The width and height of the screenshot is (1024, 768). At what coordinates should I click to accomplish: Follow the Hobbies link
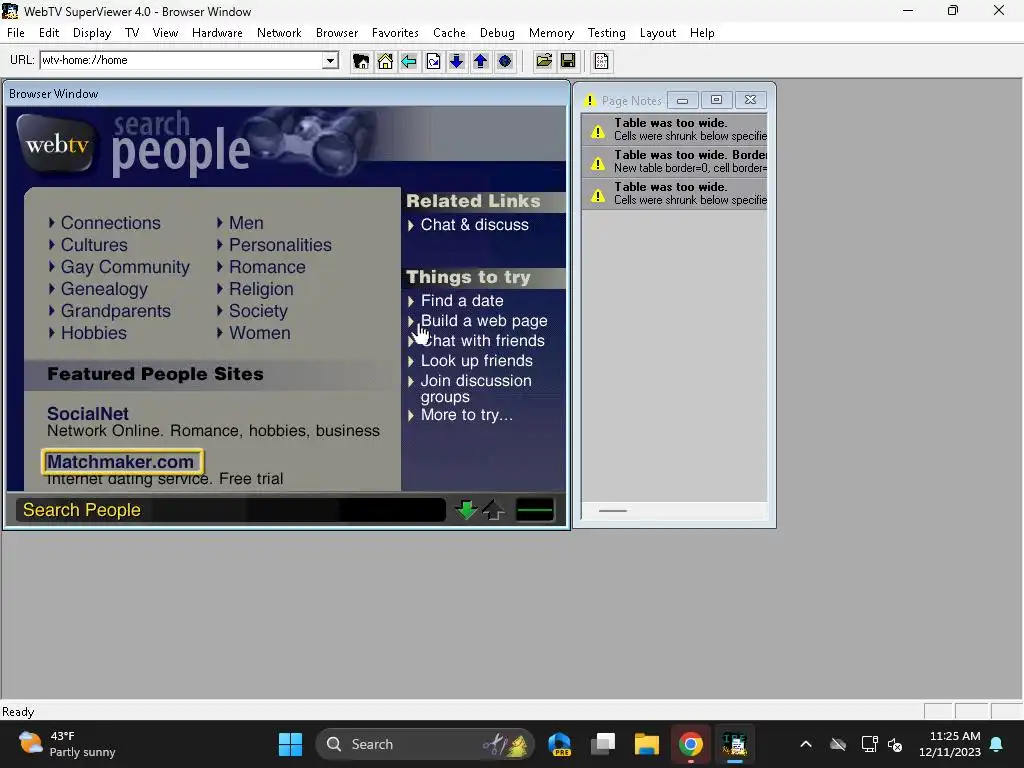pos(93,333)
